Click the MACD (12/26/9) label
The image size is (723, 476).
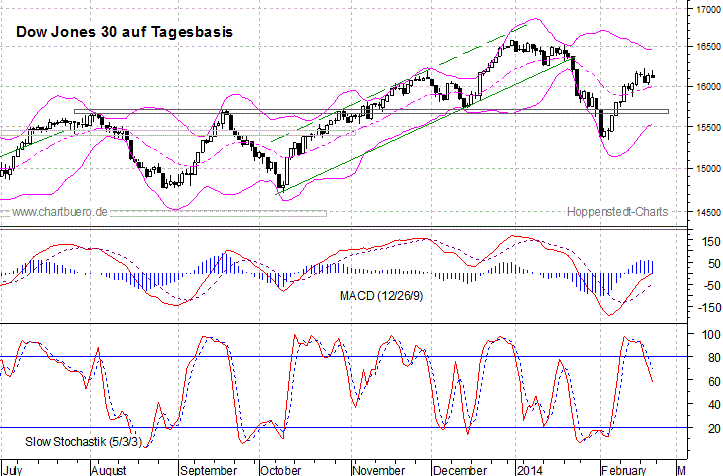coord(381,296)
